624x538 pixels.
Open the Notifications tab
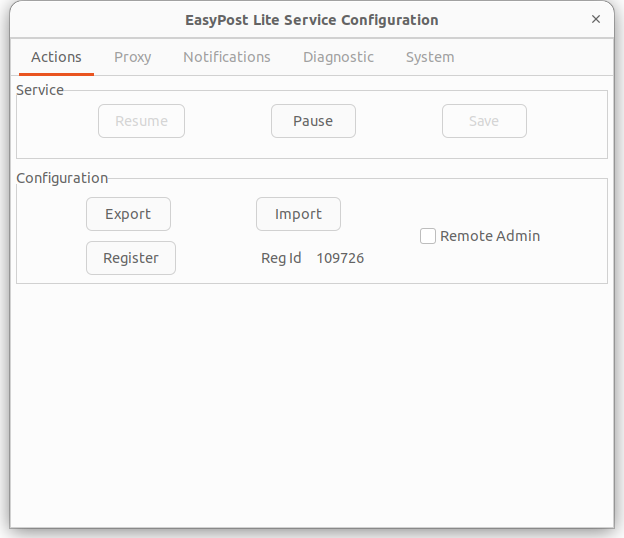[227, 57]
